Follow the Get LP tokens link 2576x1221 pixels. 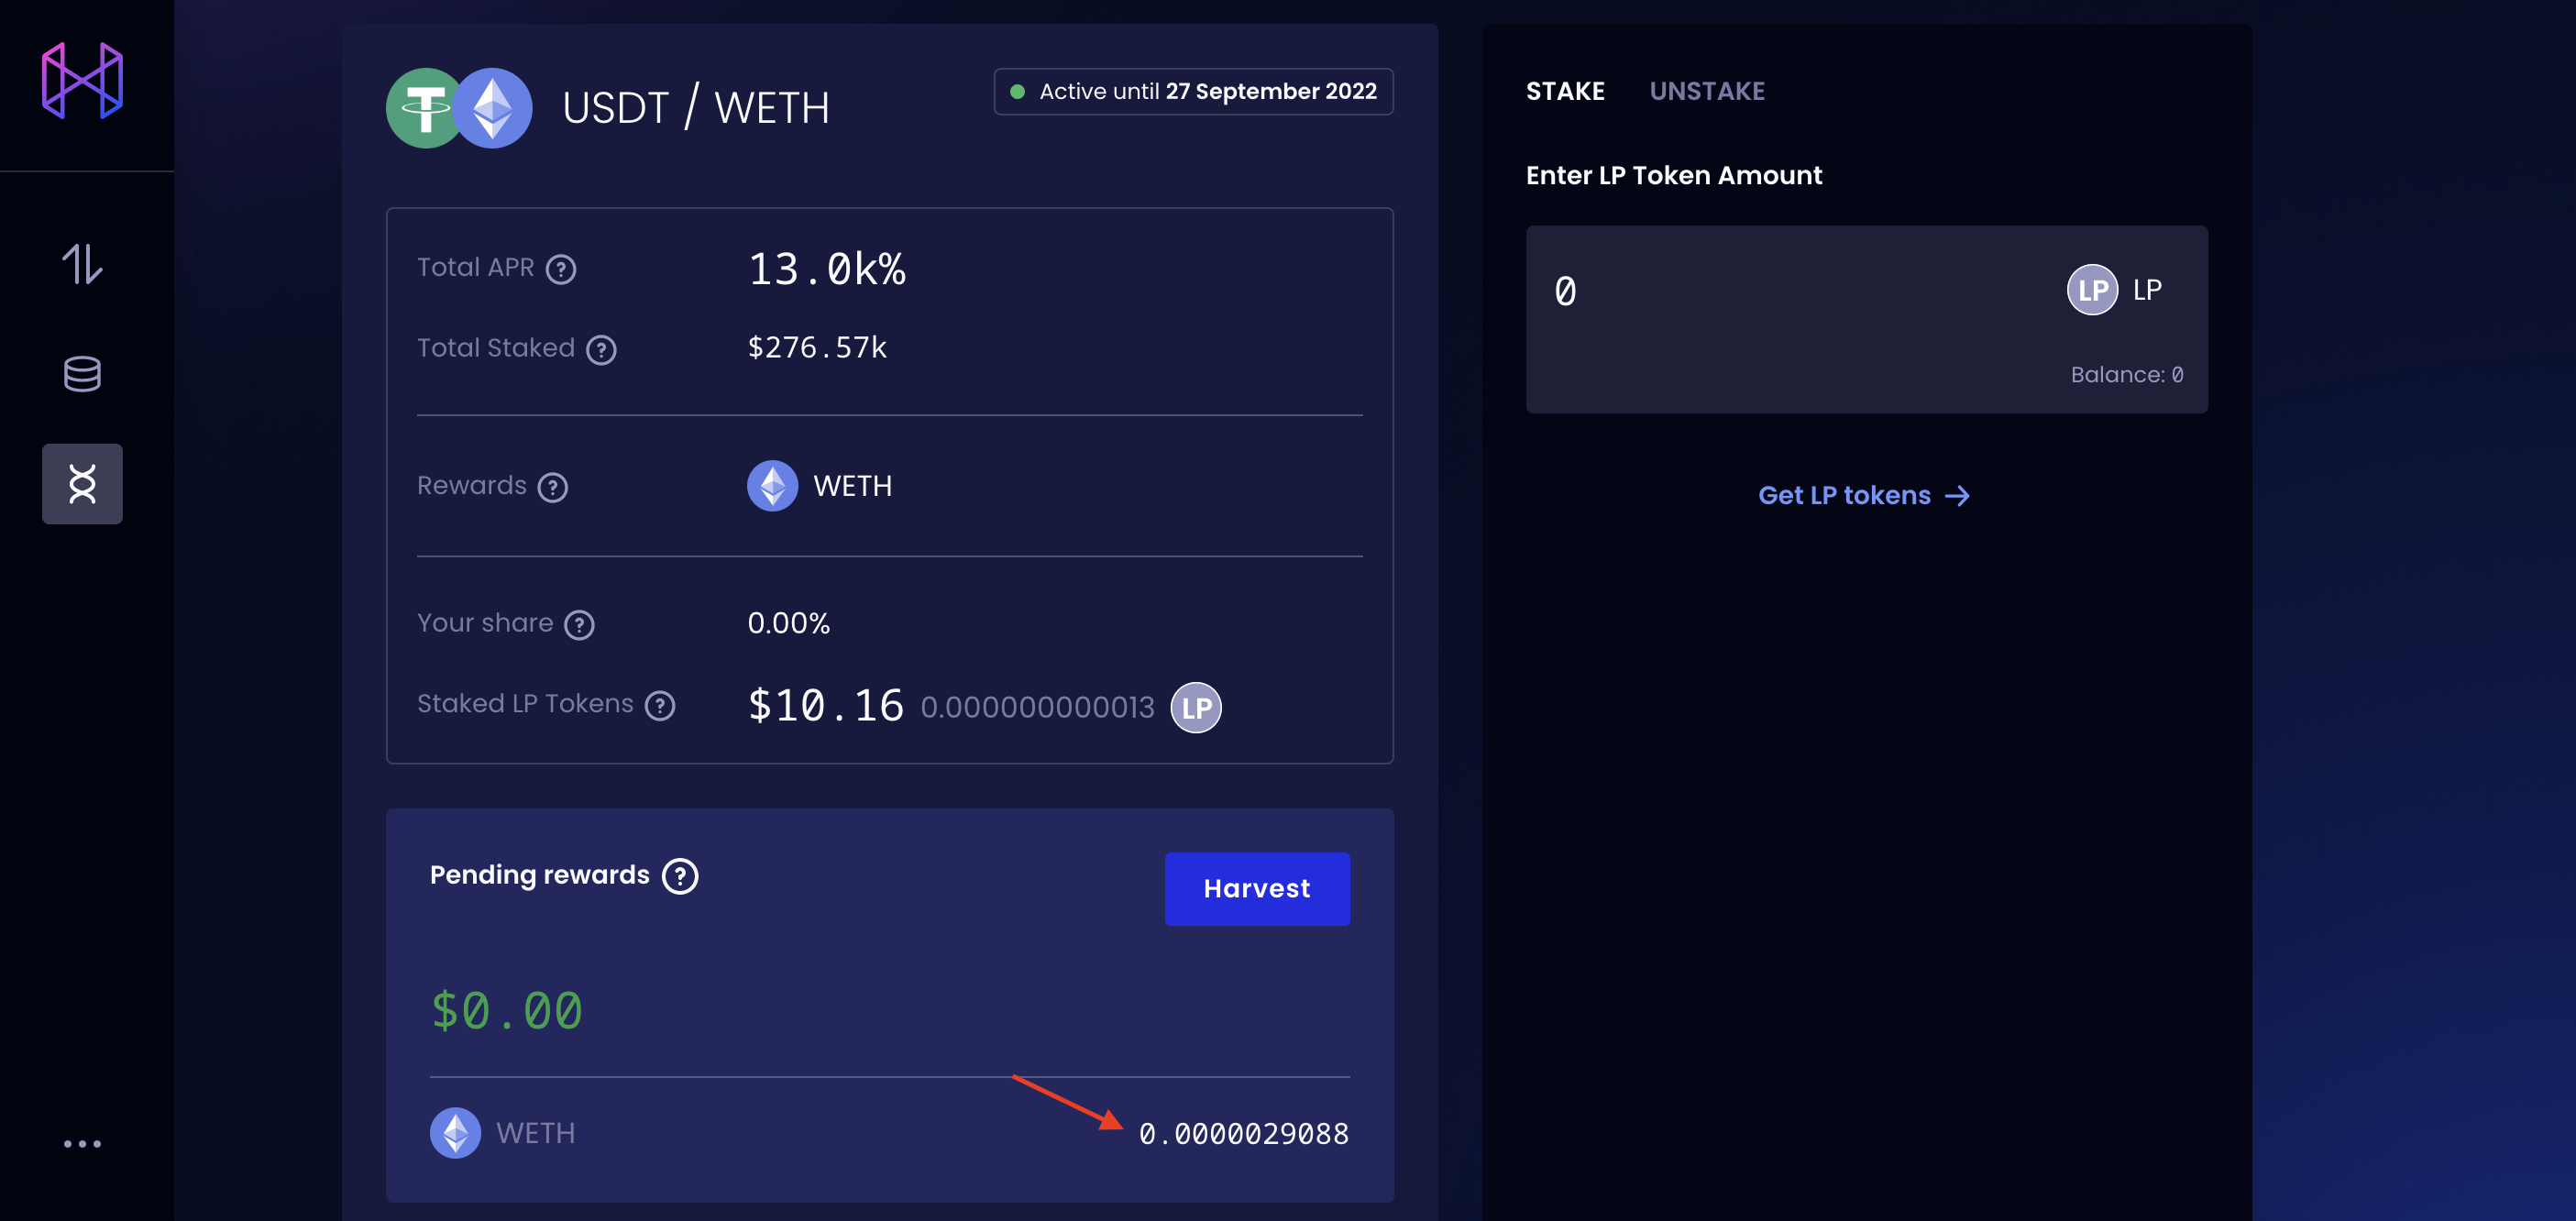[1864, 496]
